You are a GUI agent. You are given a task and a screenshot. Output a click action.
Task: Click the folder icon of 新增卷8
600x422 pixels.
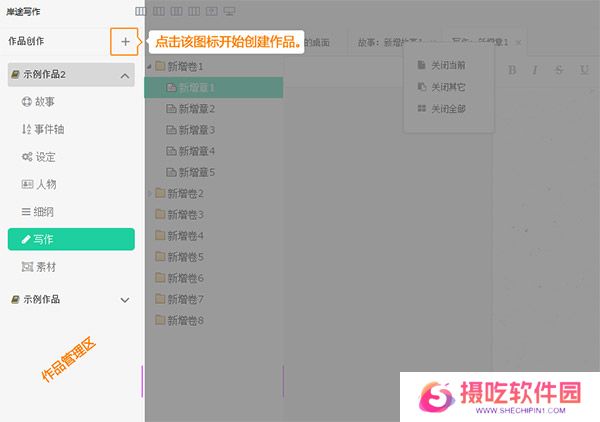pos(160,320)
